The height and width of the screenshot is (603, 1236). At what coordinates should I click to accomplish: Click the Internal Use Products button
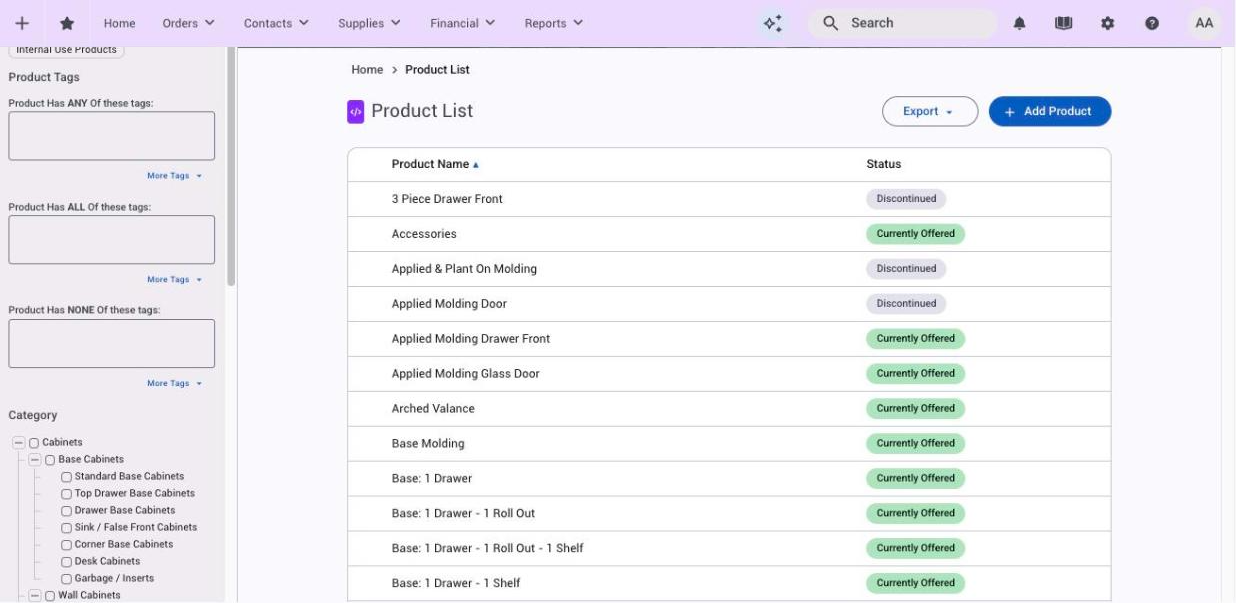[x=66, y=50]
